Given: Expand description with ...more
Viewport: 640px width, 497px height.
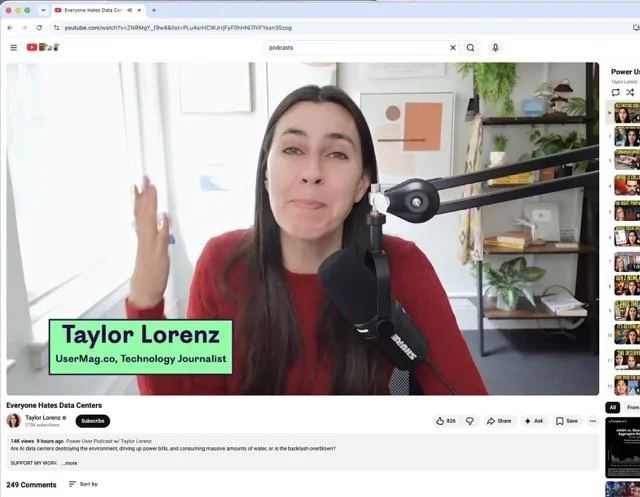Looking at the screenshot, I should click(x=69, y=463).
